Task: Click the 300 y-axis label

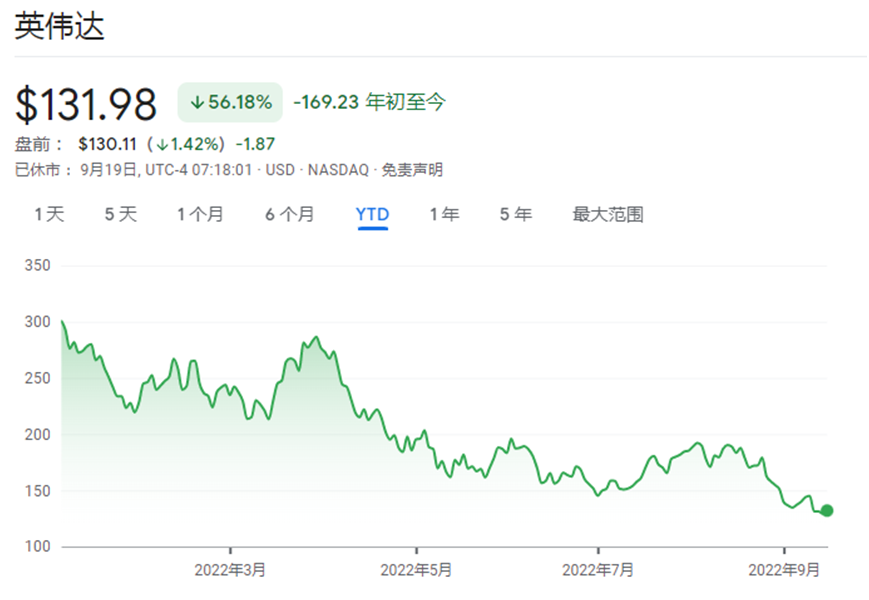Action: click(38, 322)
